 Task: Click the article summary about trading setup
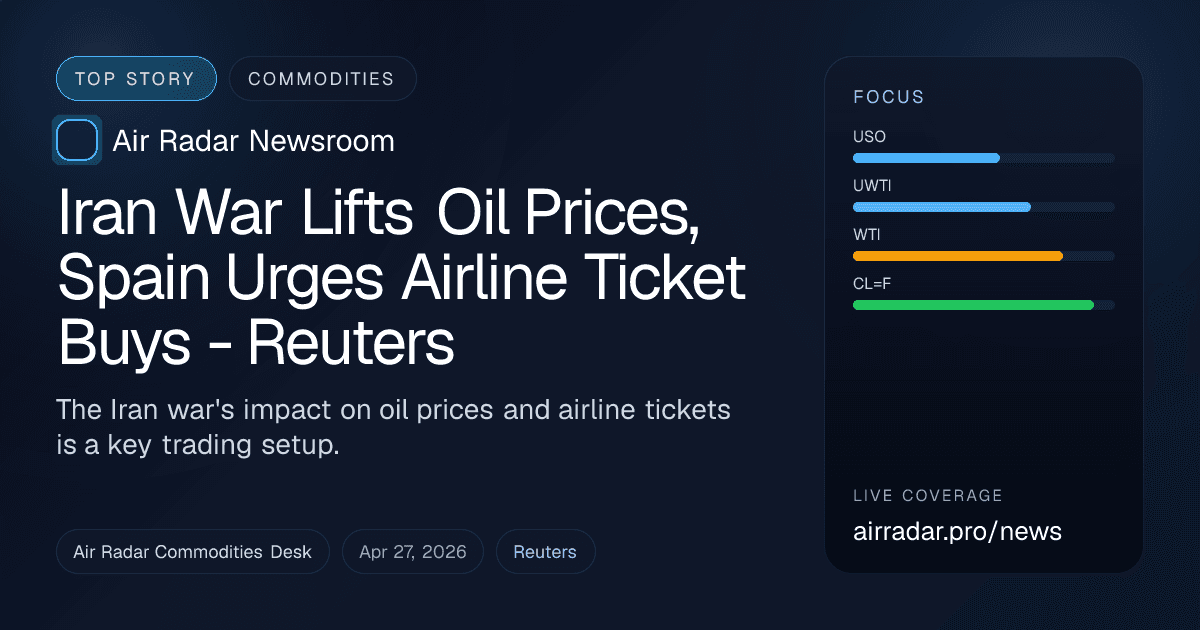(394, 427)
